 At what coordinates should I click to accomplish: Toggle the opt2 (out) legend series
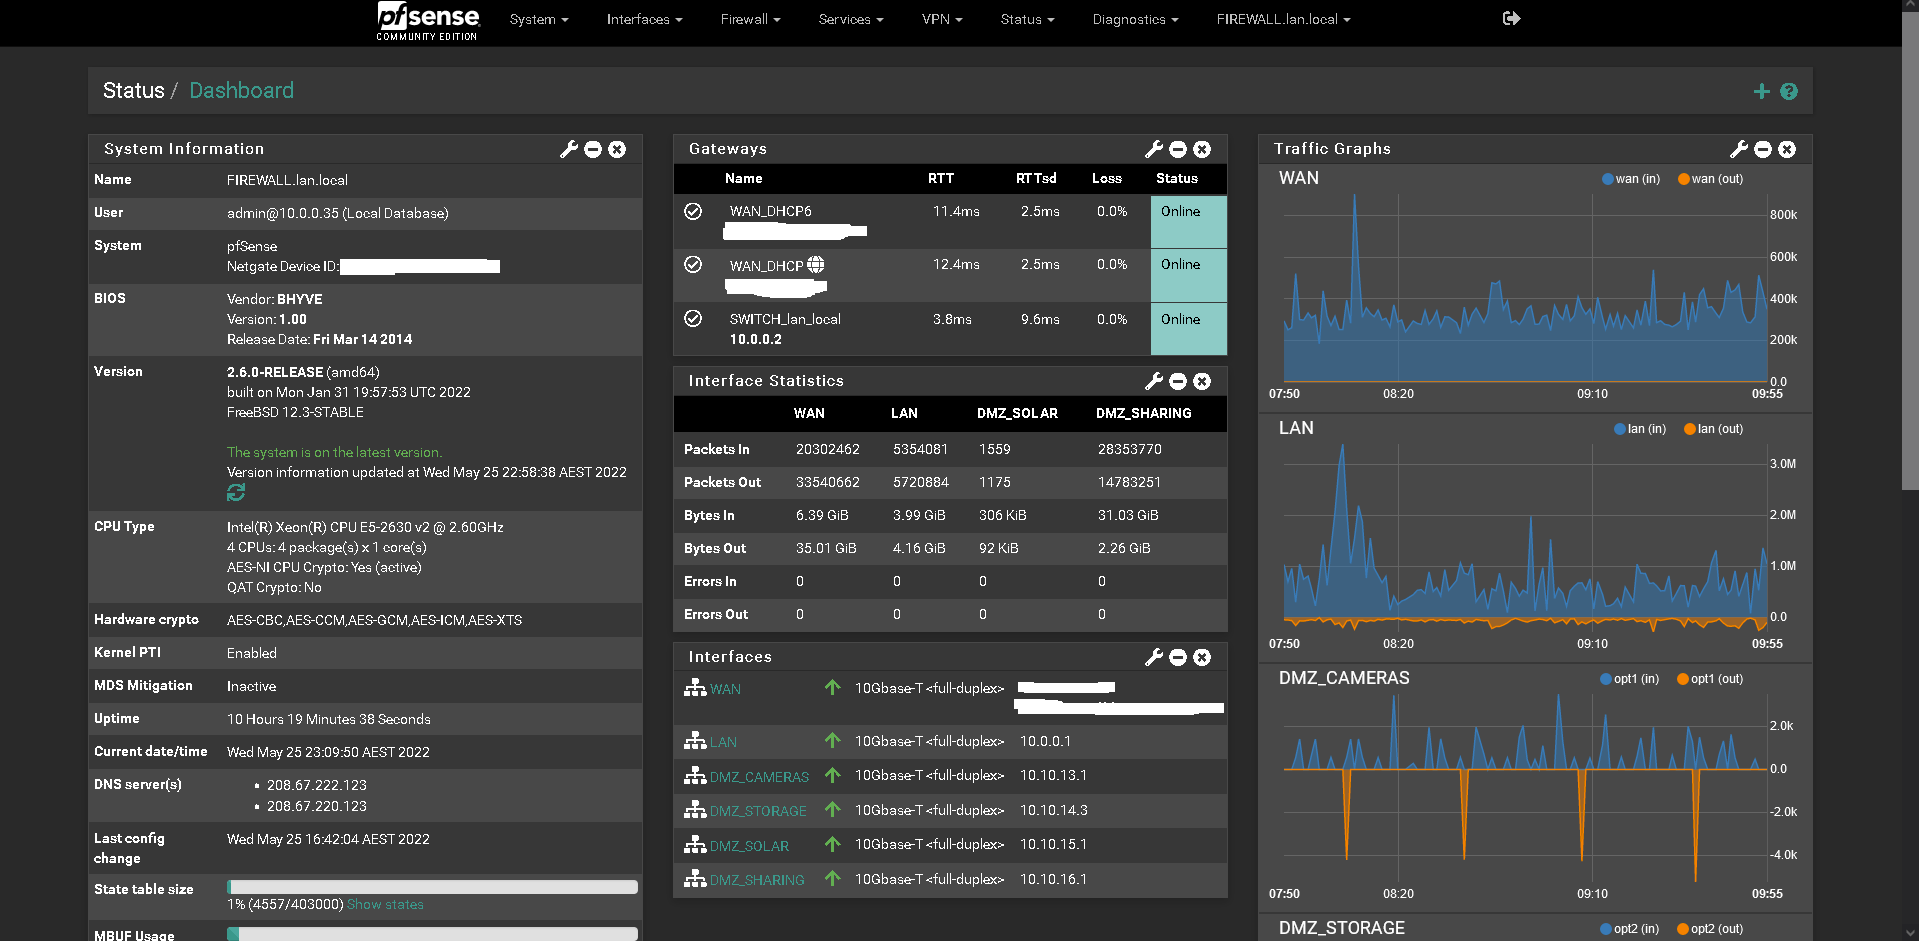[1710, 929]
